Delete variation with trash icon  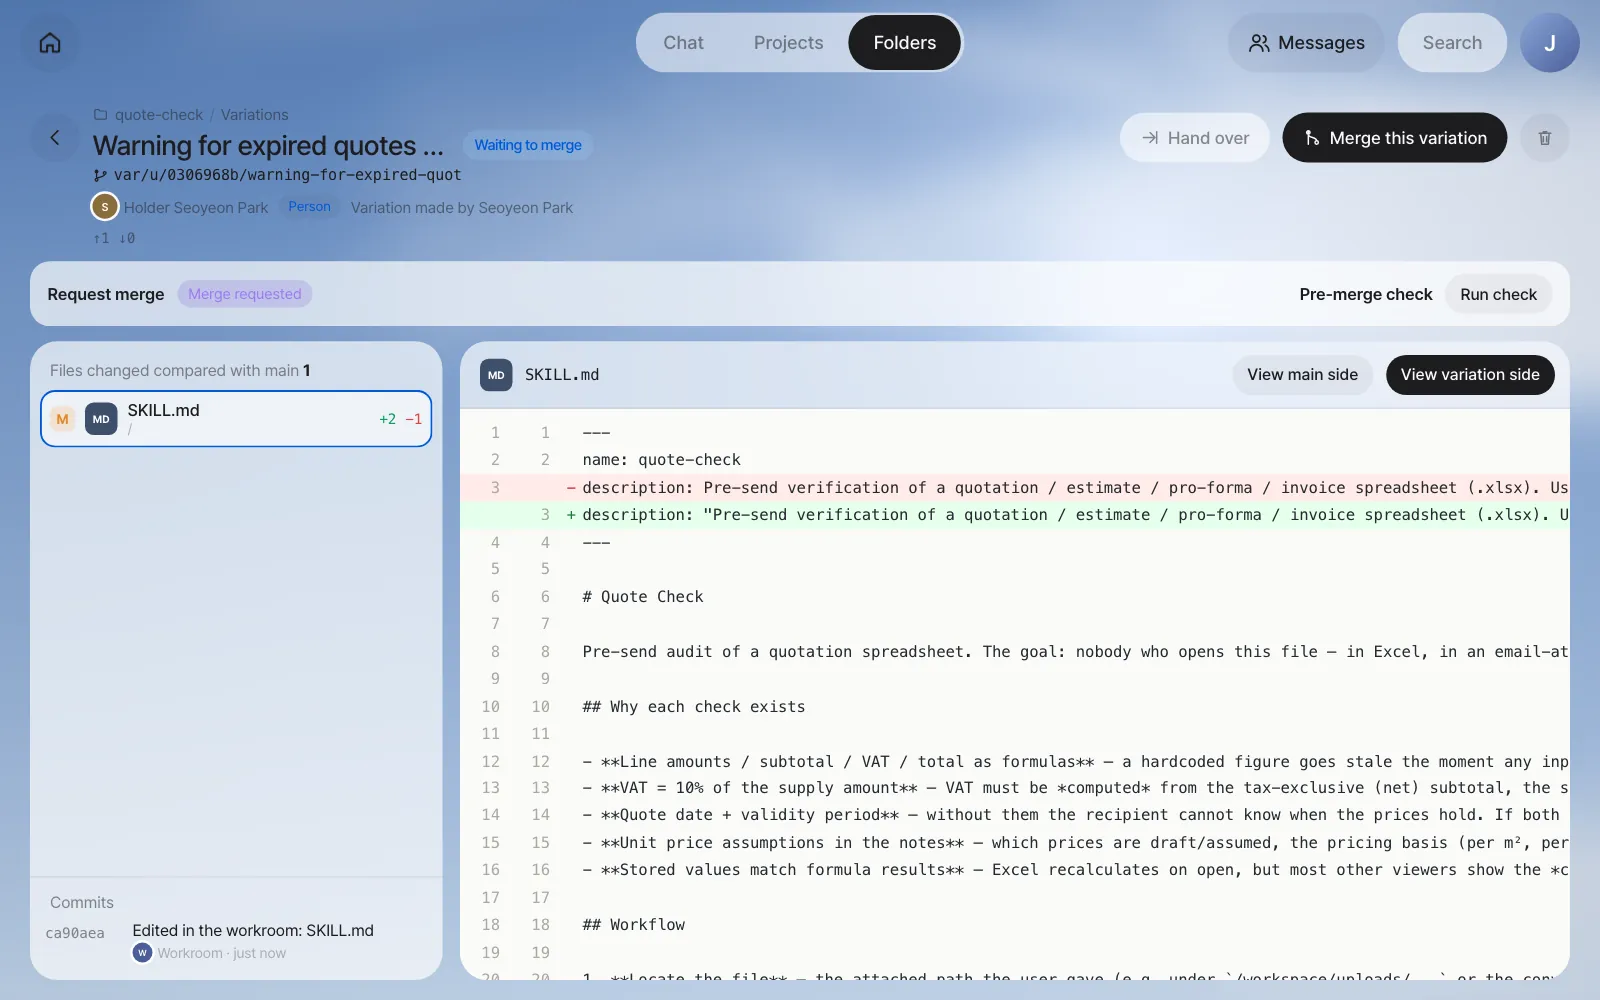1545,138
